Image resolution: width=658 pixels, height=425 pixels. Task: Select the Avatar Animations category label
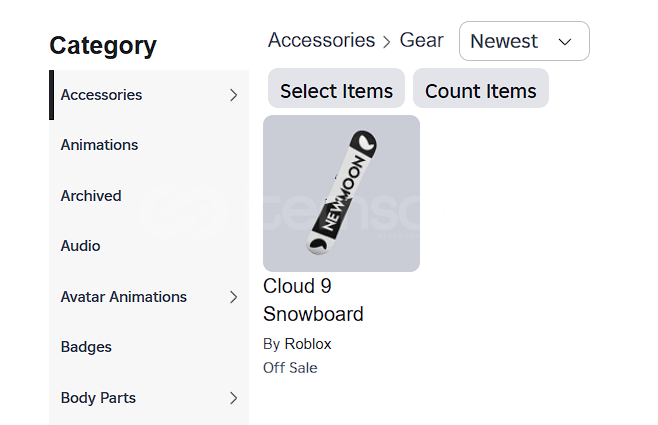pyautogui.click(x=123, y=297)
